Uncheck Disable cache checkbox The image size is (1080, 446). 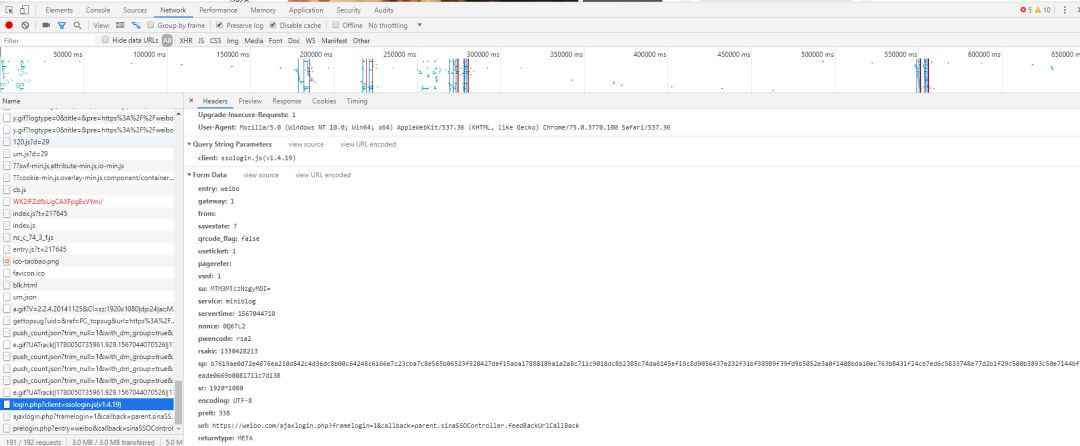[x=273, y=25]
